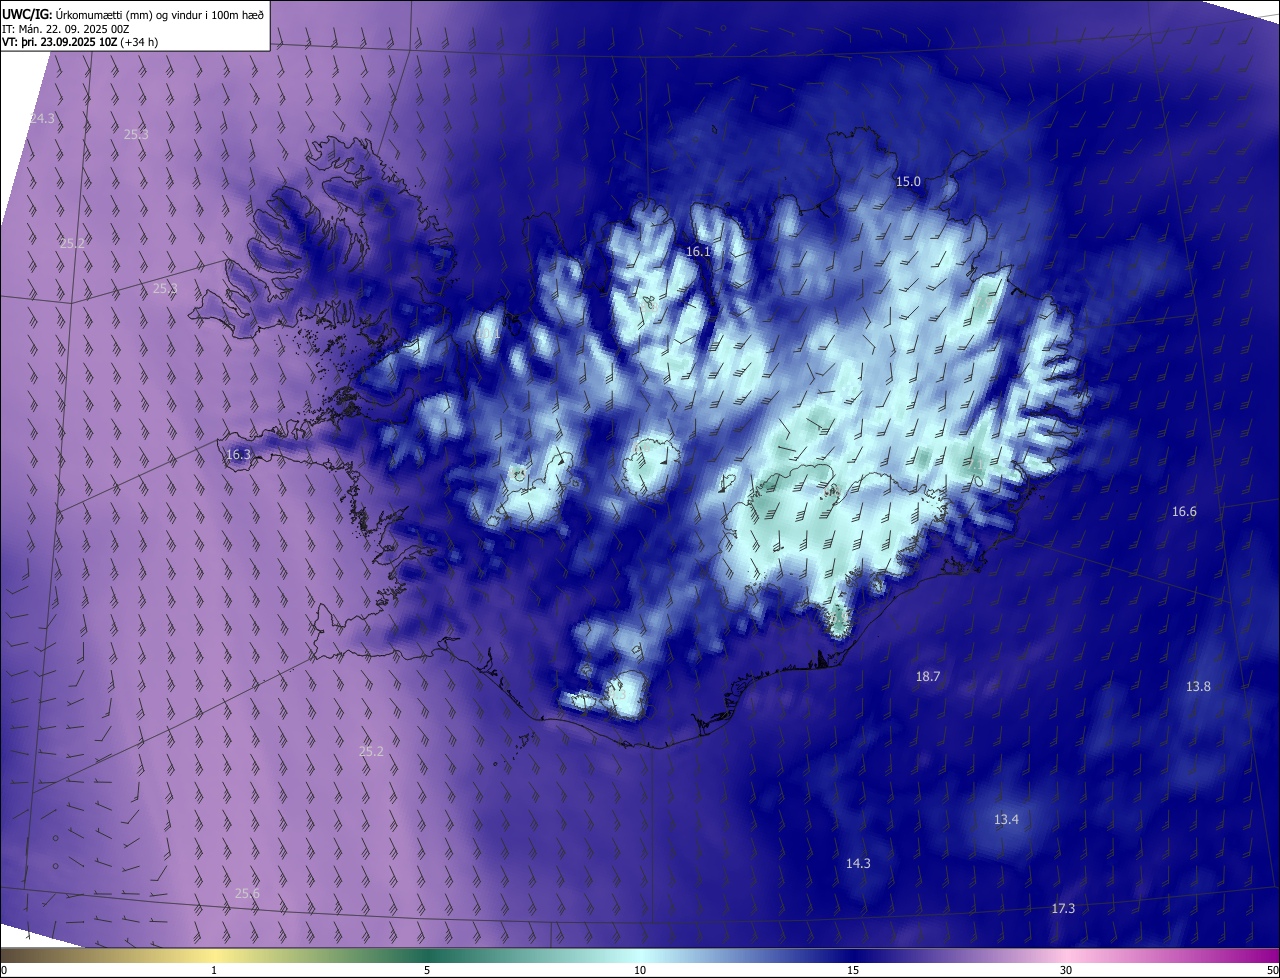Image resolution: width=1280 pixels, height=978 pixels.
Task: Click the 15.0 value over northern Iceland
Action: 908,182
